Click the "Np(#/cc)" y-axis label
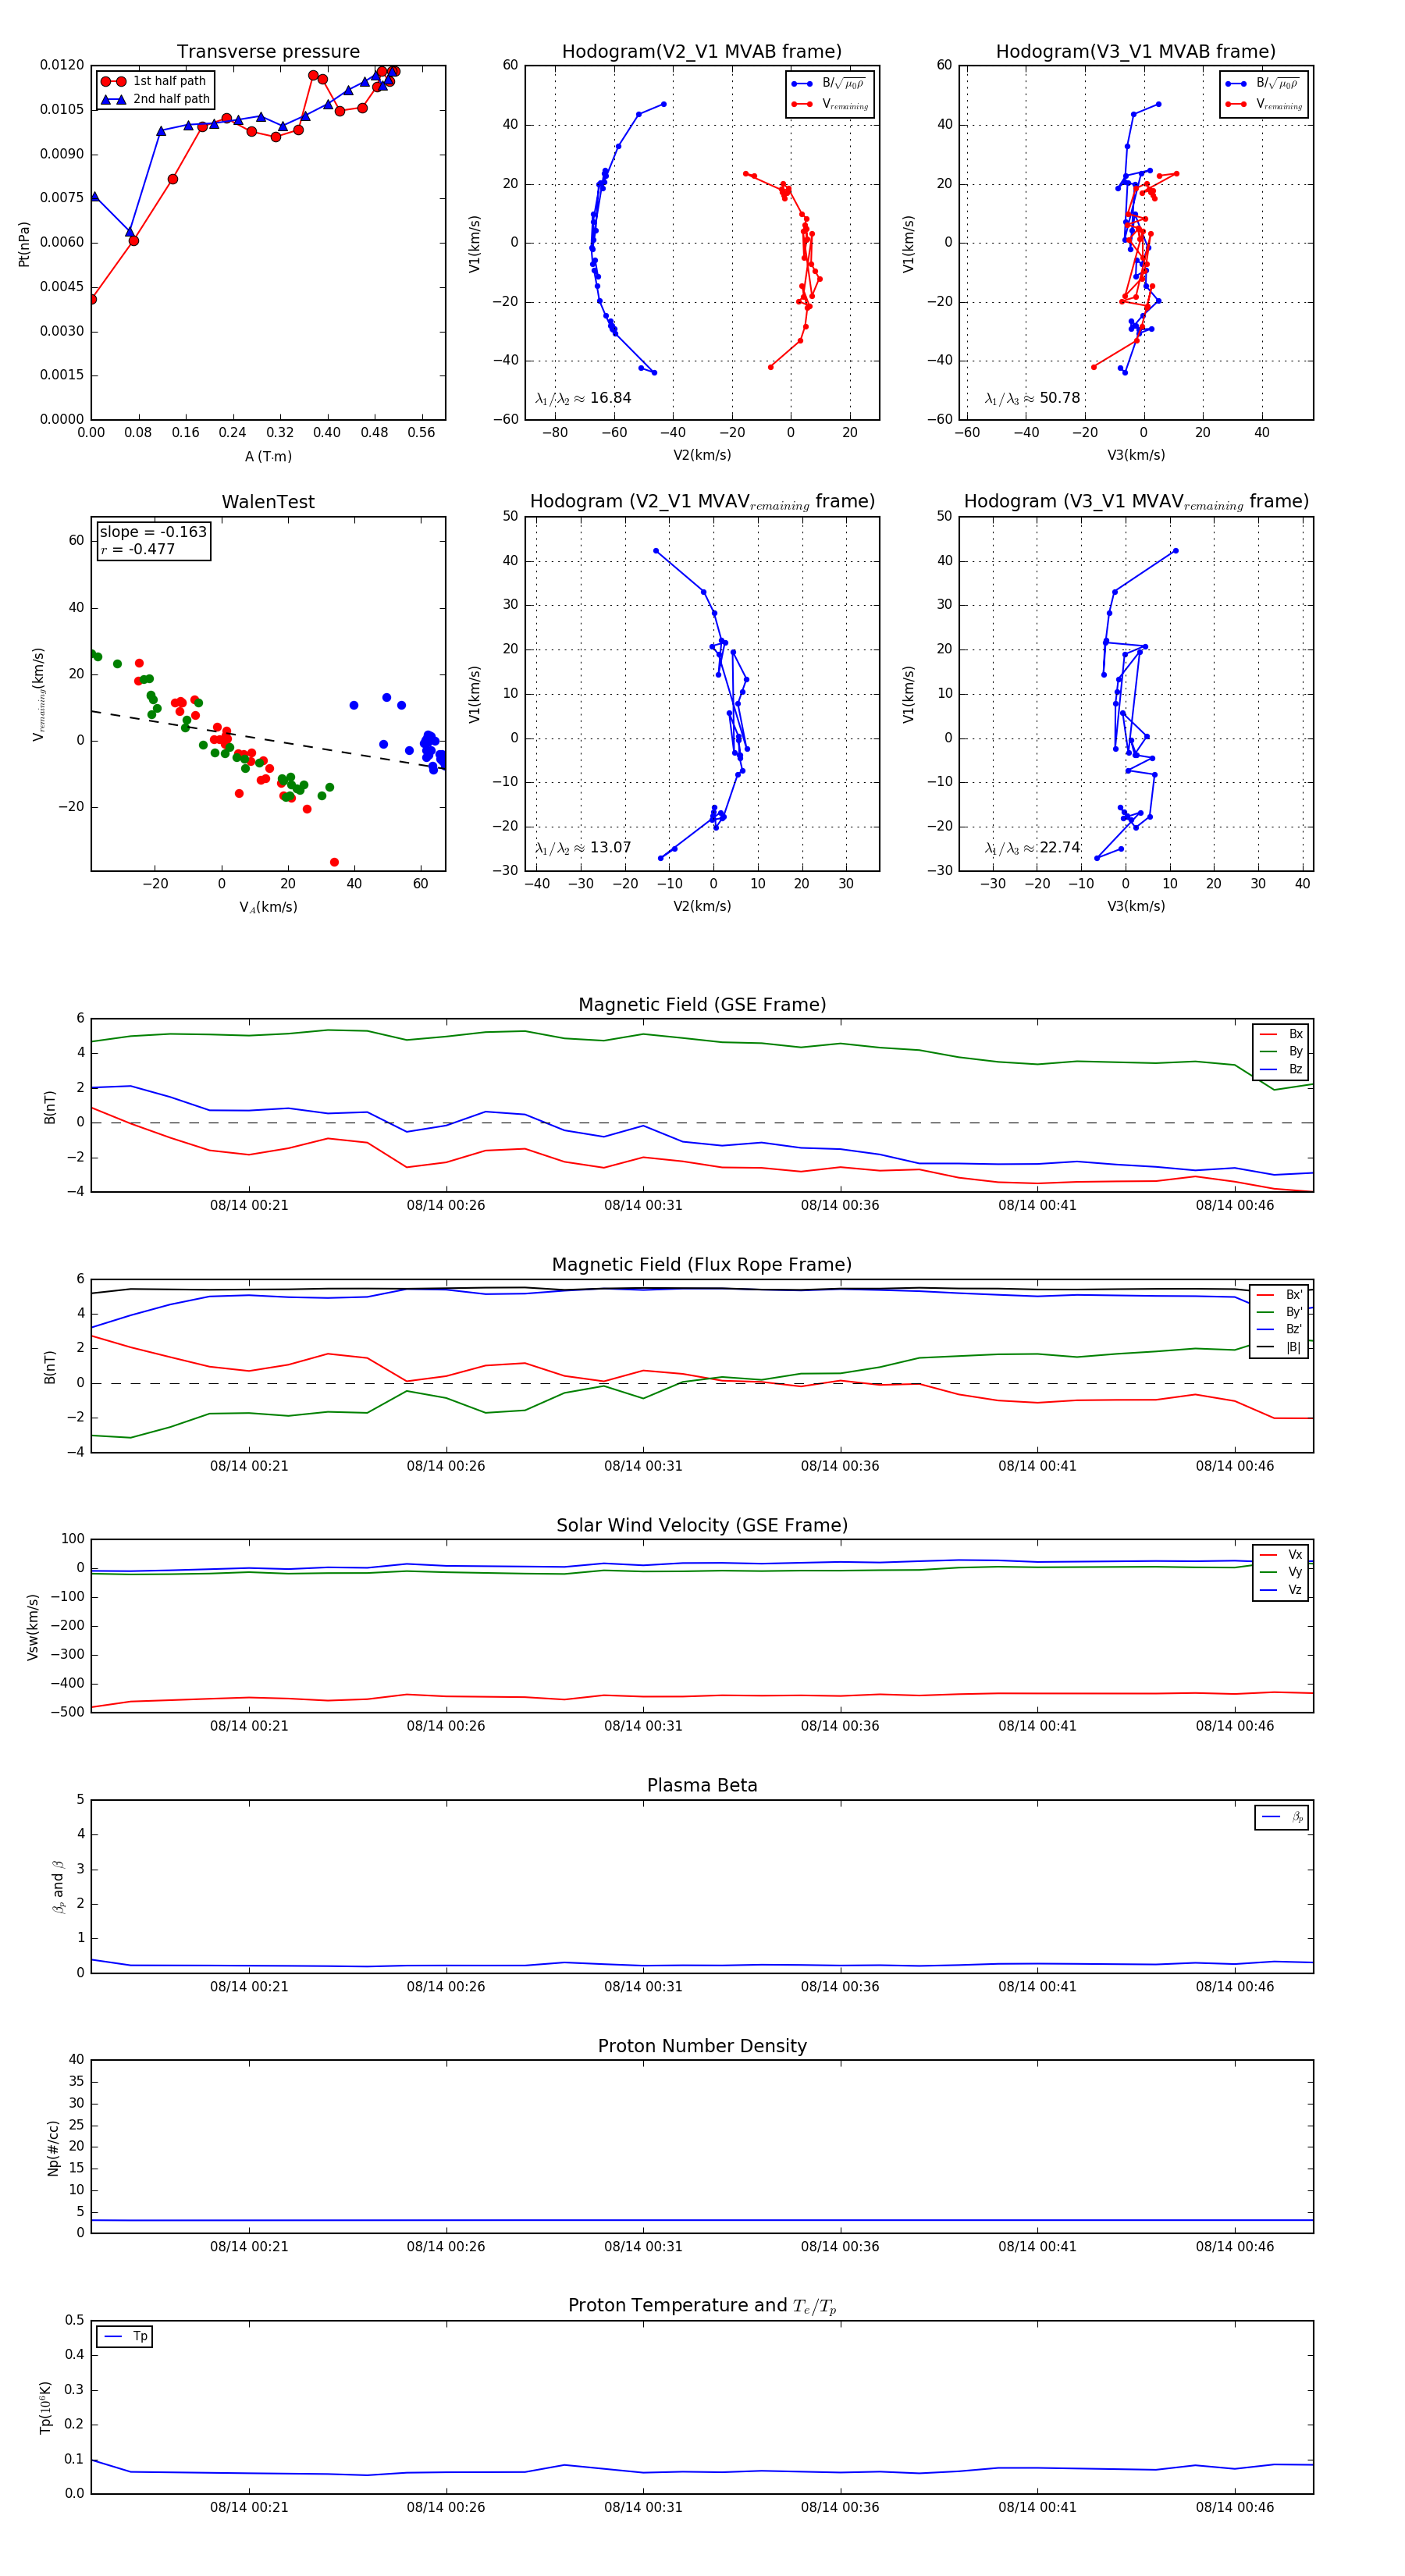The width and height of the screenshot is (1405, 2576). point(53,2148)
